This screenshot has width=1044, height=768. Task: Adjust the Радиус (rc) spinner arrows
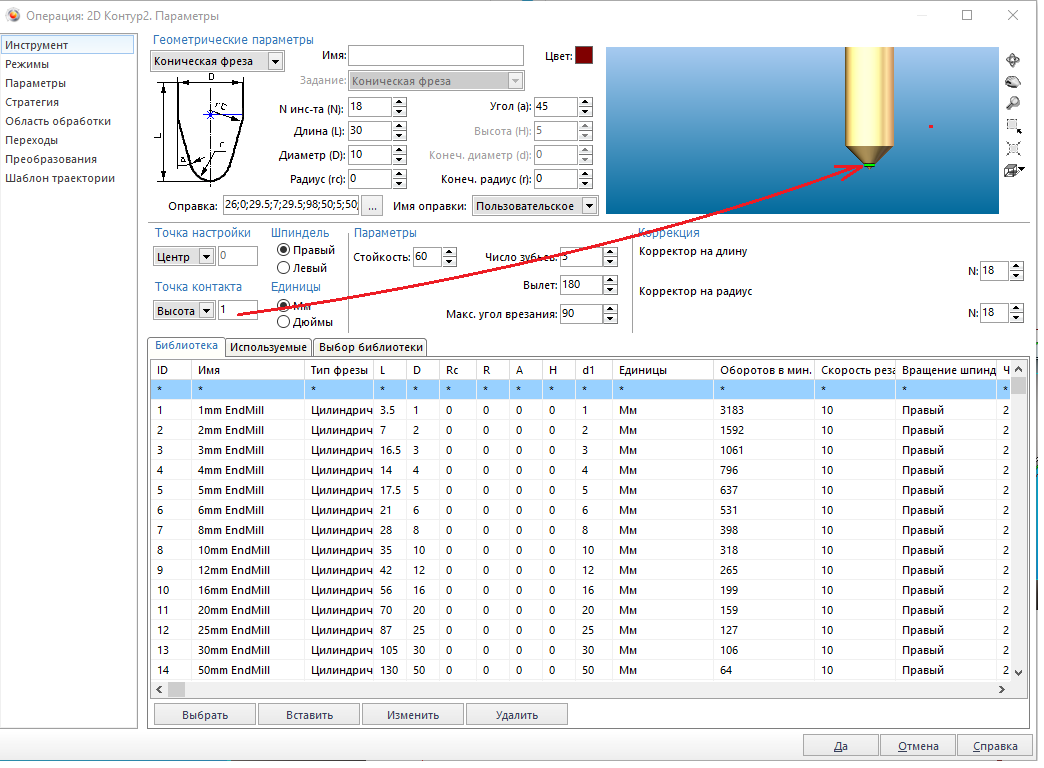point(399,179)
